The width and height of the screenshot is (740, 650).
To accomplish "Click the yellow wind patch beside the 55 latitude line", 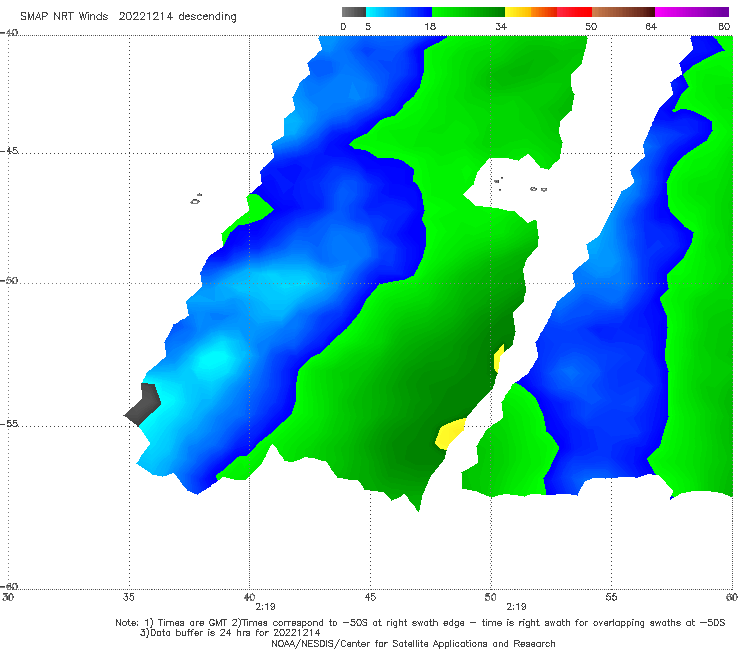I will [450, 433].
